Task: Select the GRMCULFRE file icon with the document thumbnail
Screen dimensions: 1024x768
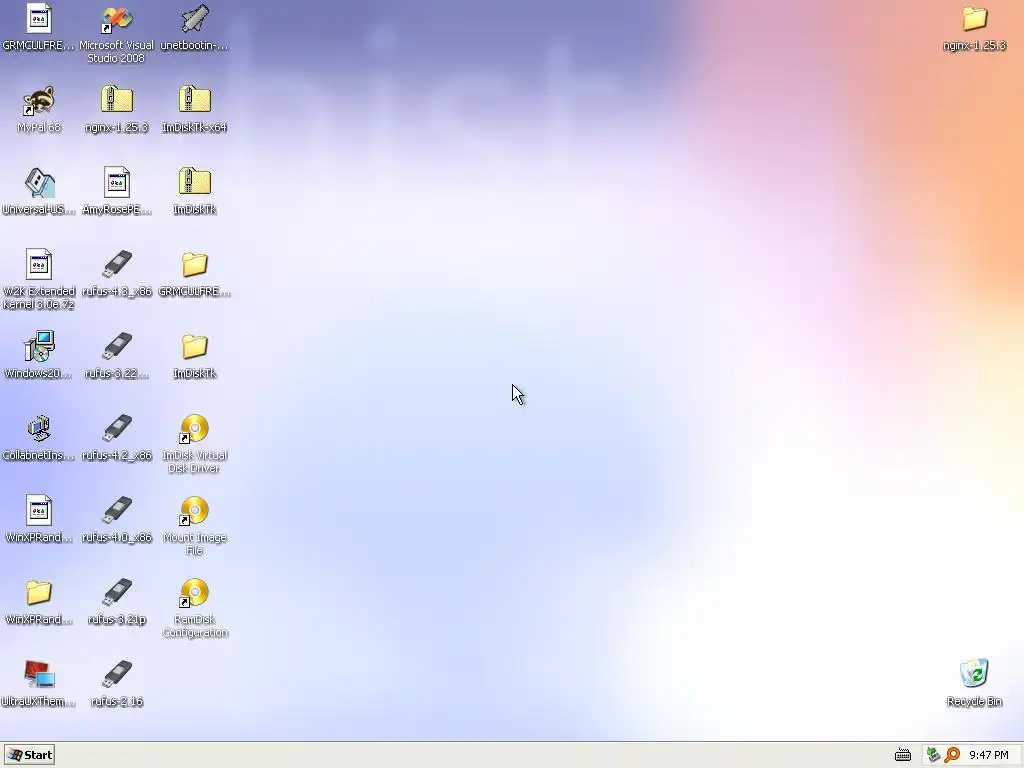Action: [39, 19]
